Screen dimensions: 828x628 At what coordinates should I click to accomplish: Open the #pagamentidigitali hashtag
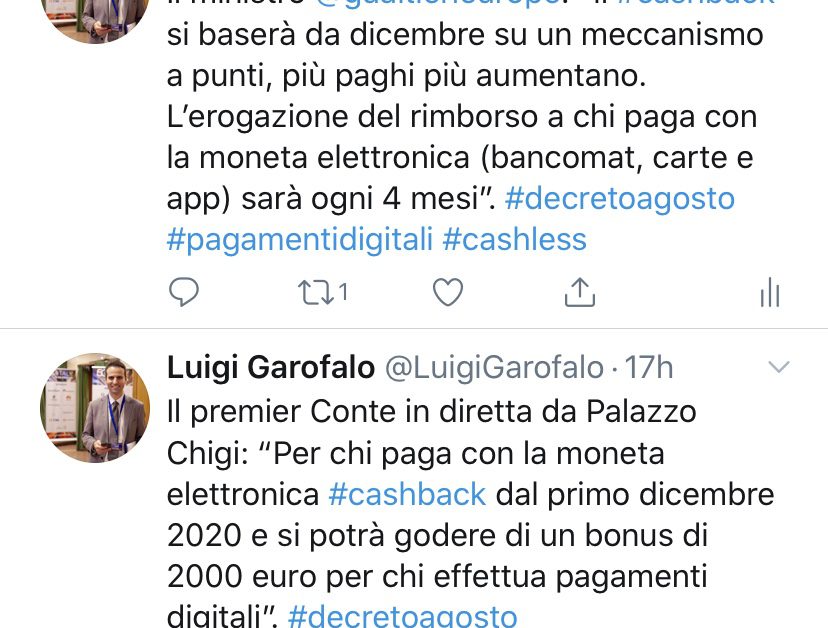coord(300,240)
